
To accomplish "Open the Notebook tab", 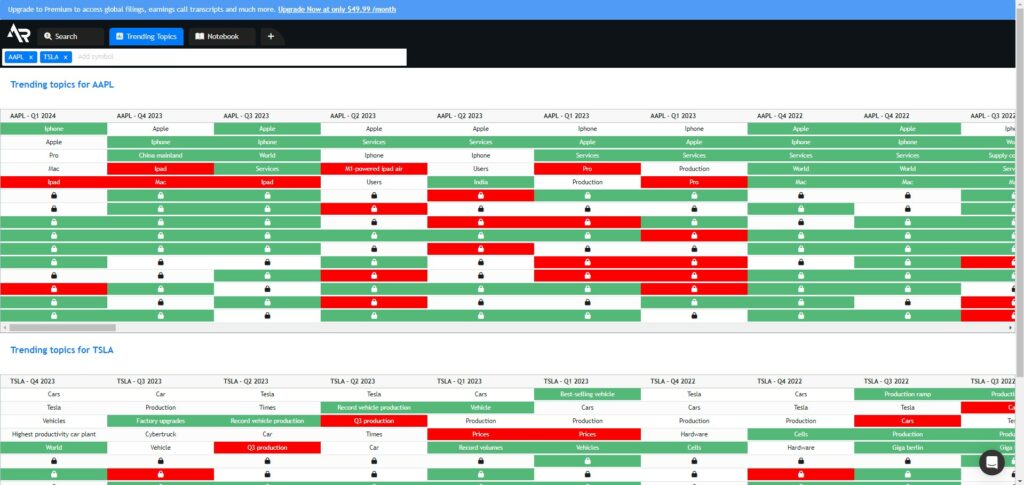I will pos(222,37).
